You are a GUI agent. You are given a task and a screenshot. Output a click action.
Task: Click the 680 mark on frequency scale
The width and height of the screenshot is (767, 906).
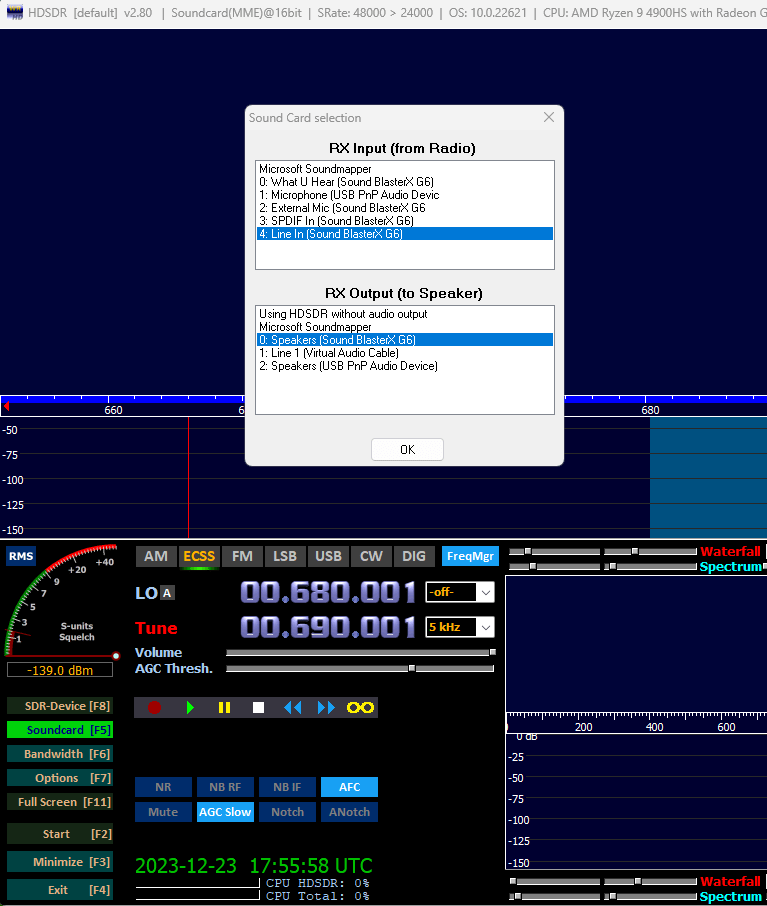(x=650, y=410)
